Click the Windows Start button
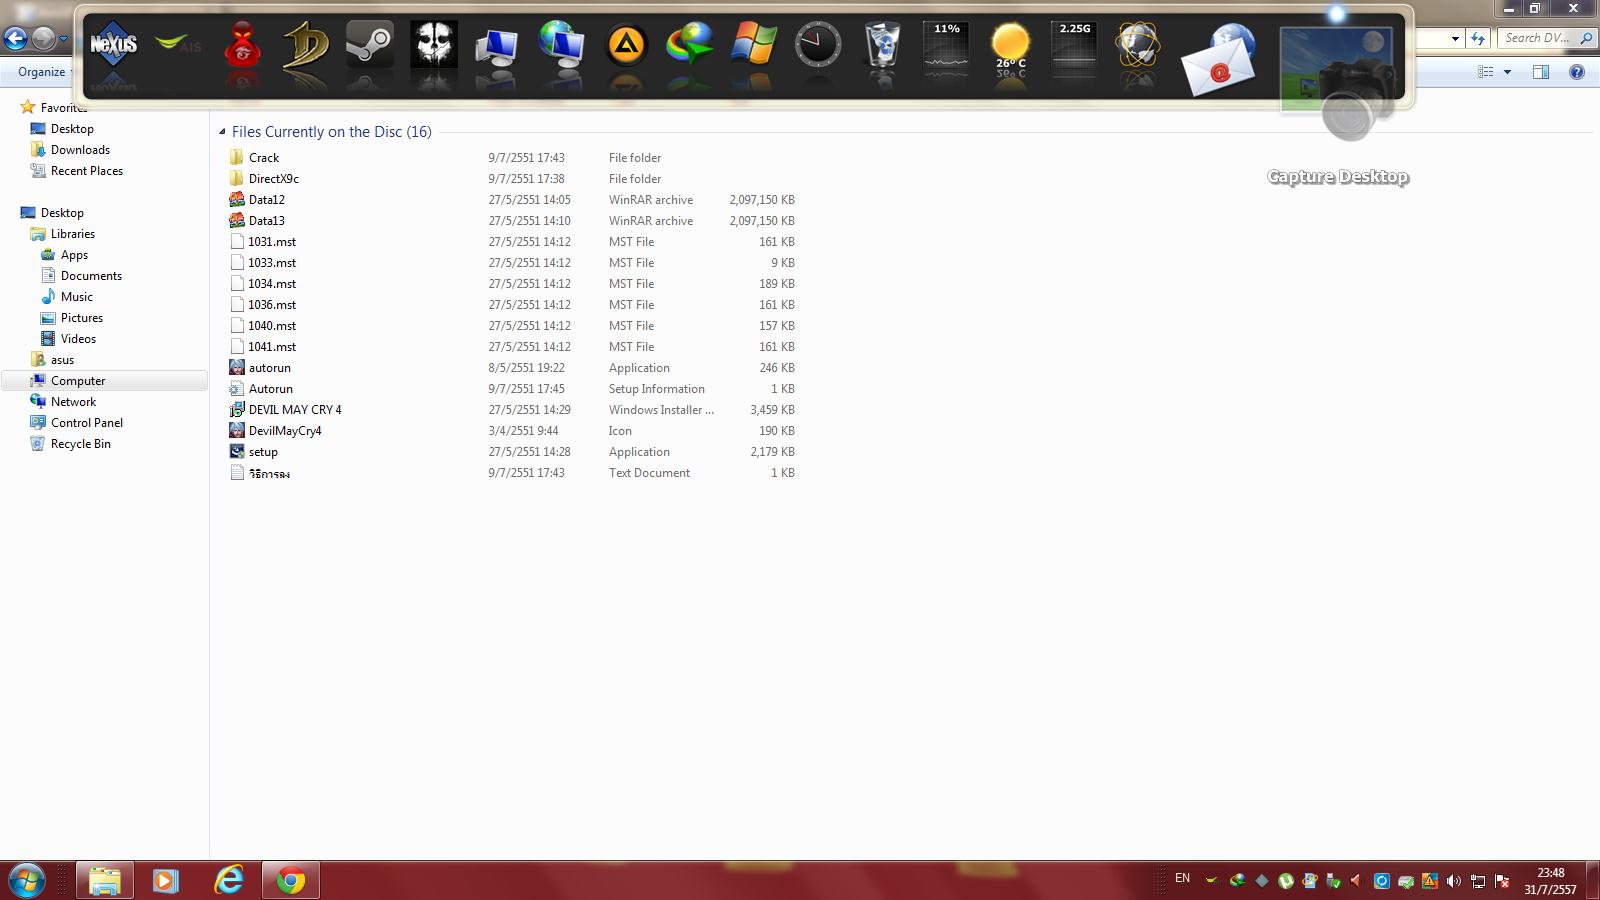 click(x=27, y=880)
